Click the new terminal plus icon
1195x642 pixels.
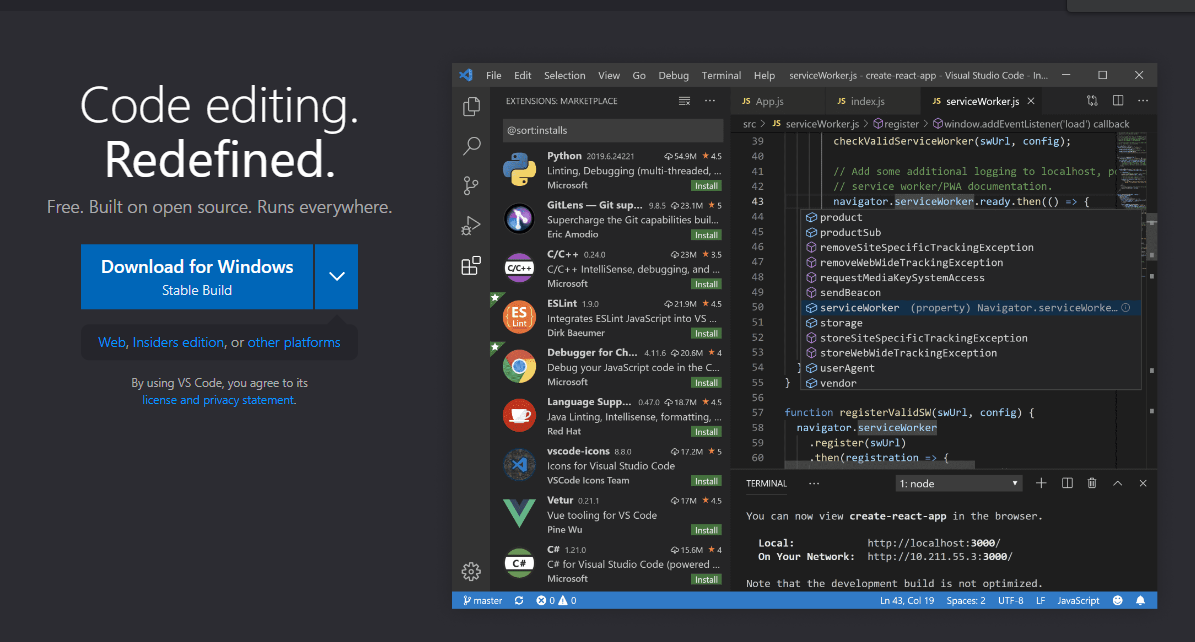[1041, 483]
